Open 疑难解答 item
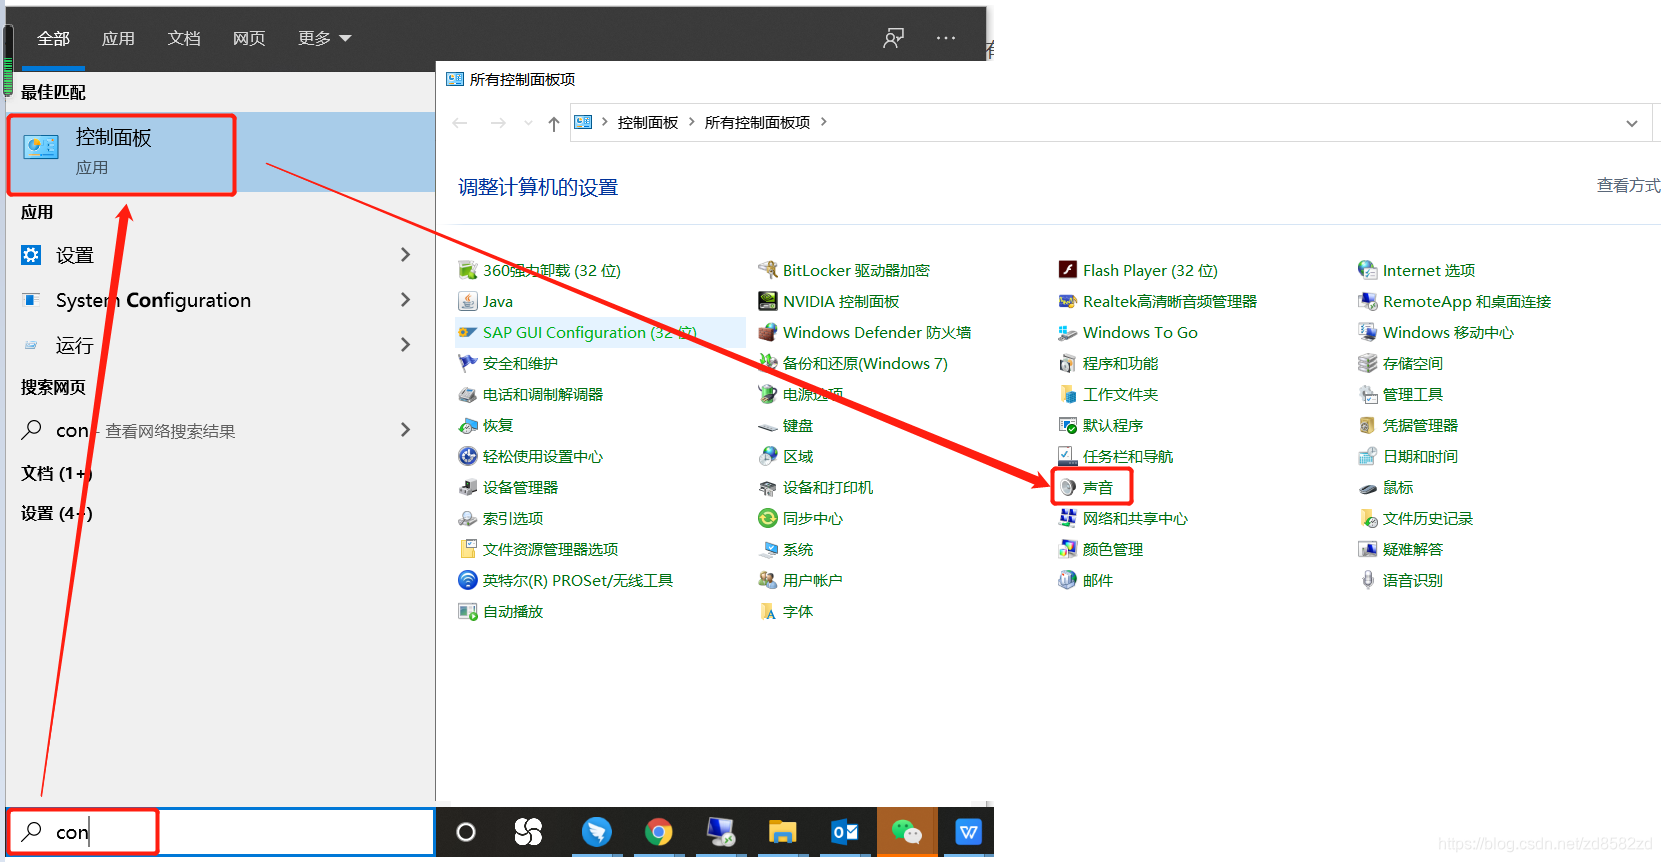The height and width of the screenshot is (862, 1661). click(x=1400, y=550)
